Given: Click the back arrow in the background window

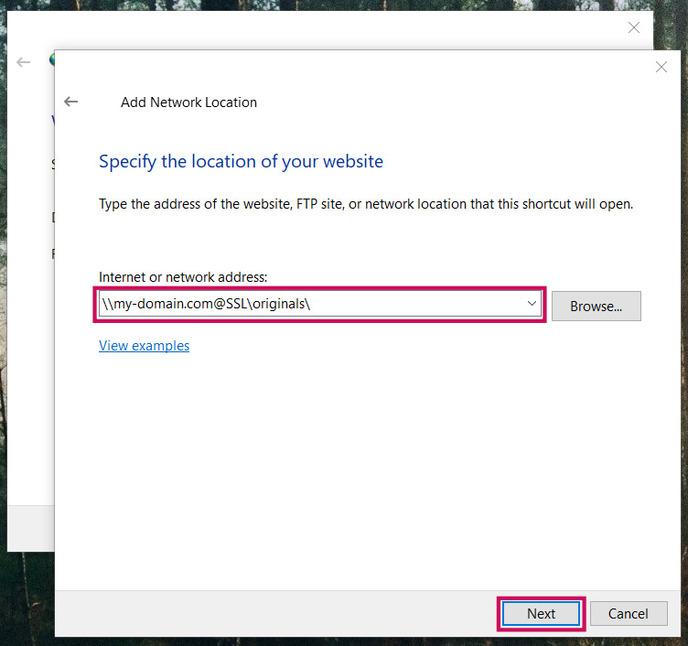Looking at the screenshot, I should tap(23, 62).
